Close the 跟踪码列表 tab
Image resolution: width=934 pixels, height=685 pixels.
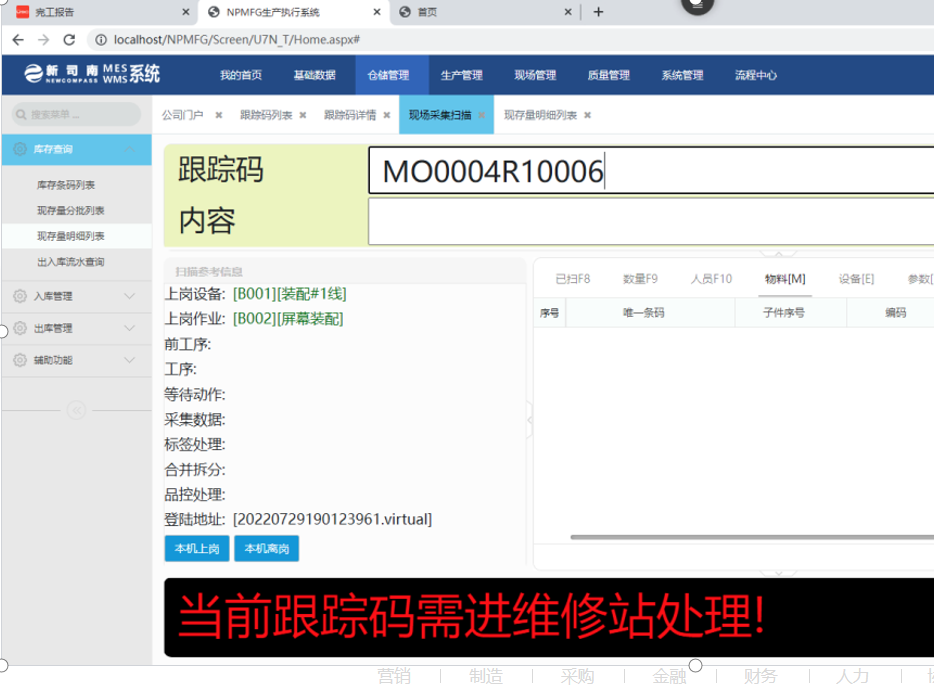tap(303, 115)
